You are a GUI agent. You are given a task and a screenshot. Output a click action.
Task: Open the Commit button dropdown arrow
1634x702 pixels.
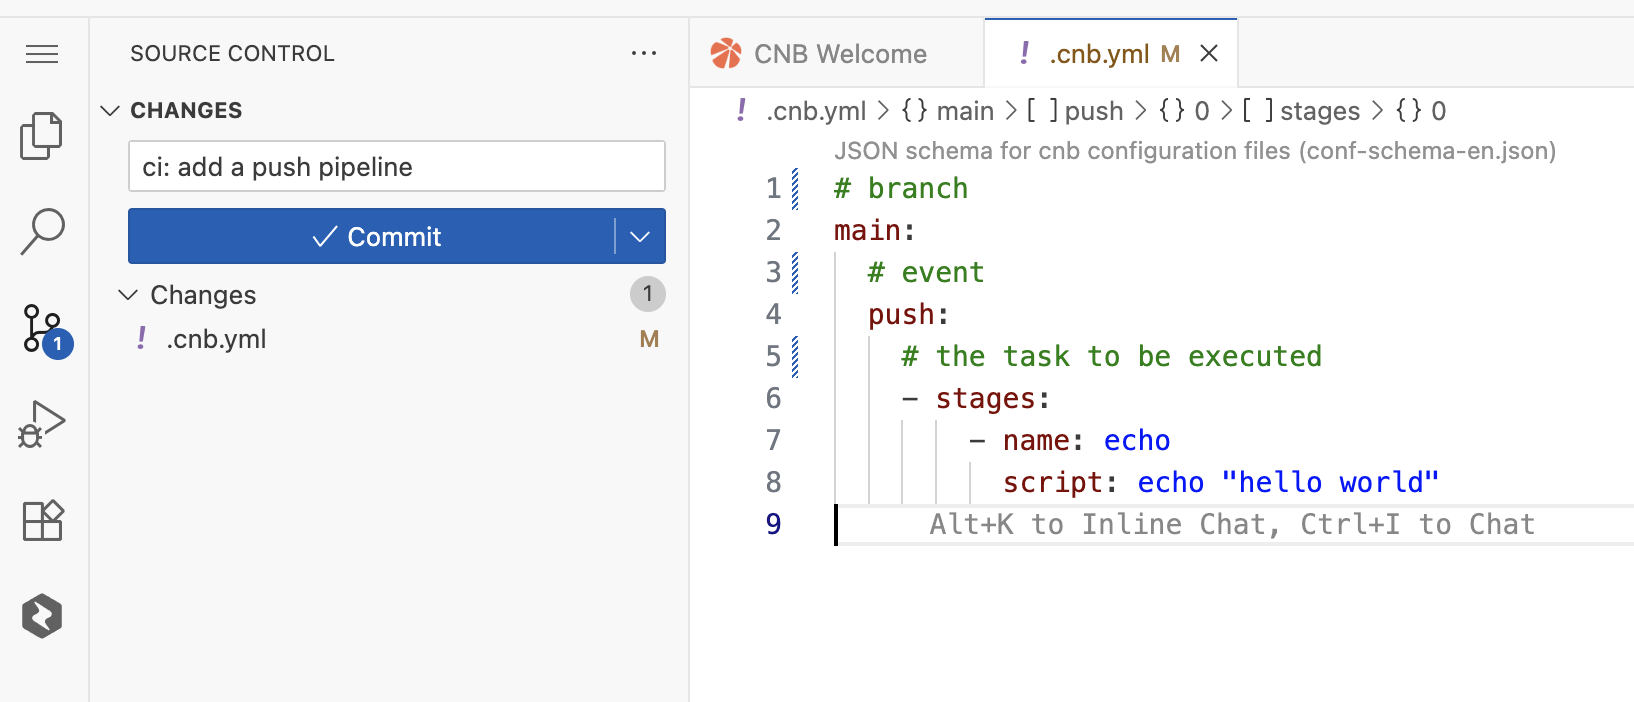pos(640,237)
